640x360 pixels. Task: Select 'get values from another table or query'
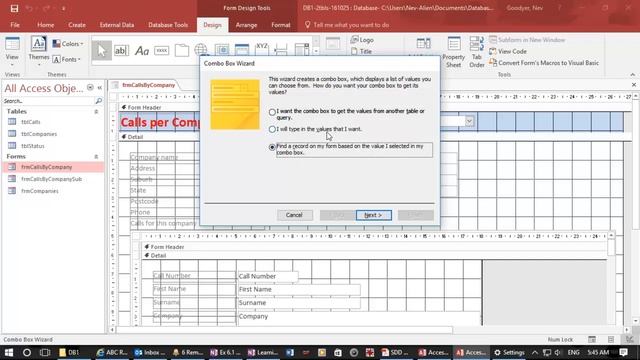coord(272,112)
